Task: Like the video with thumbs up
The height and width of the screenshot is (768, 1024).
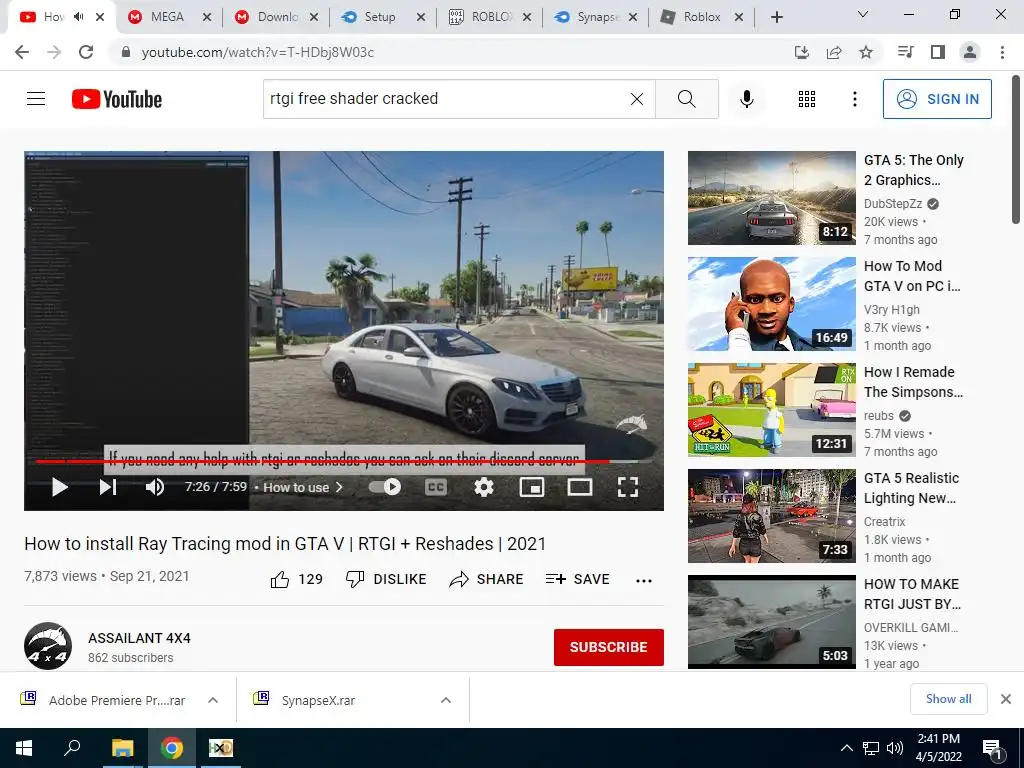Action: [x=280, y=579]
